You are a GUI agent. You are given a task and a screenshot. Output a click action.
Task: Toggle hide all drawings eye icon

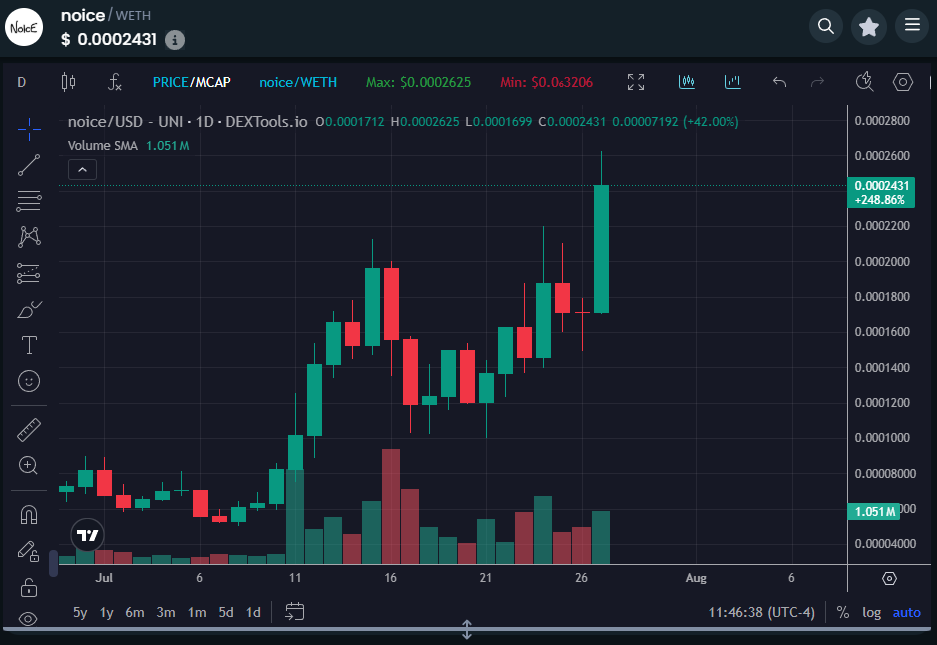tap(29, 619)
